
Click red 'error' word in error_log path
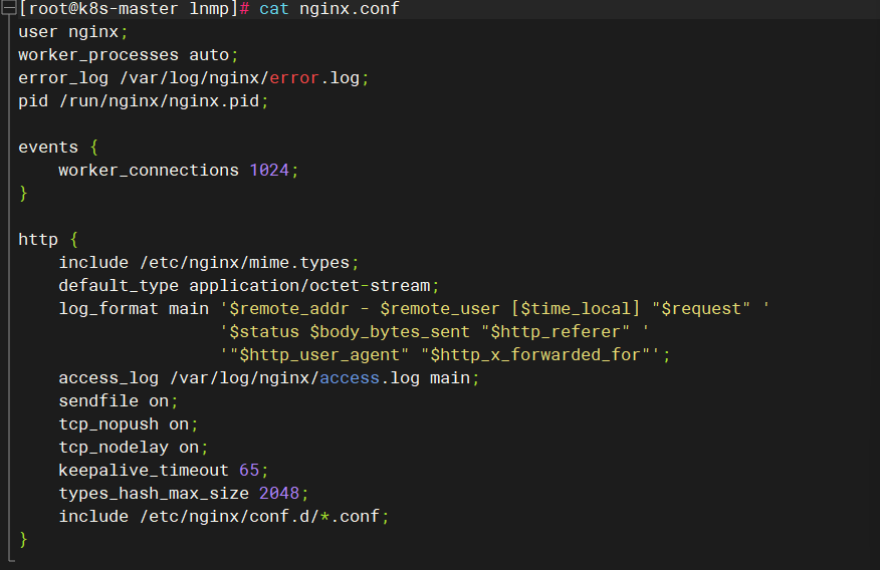coord(294,78)
